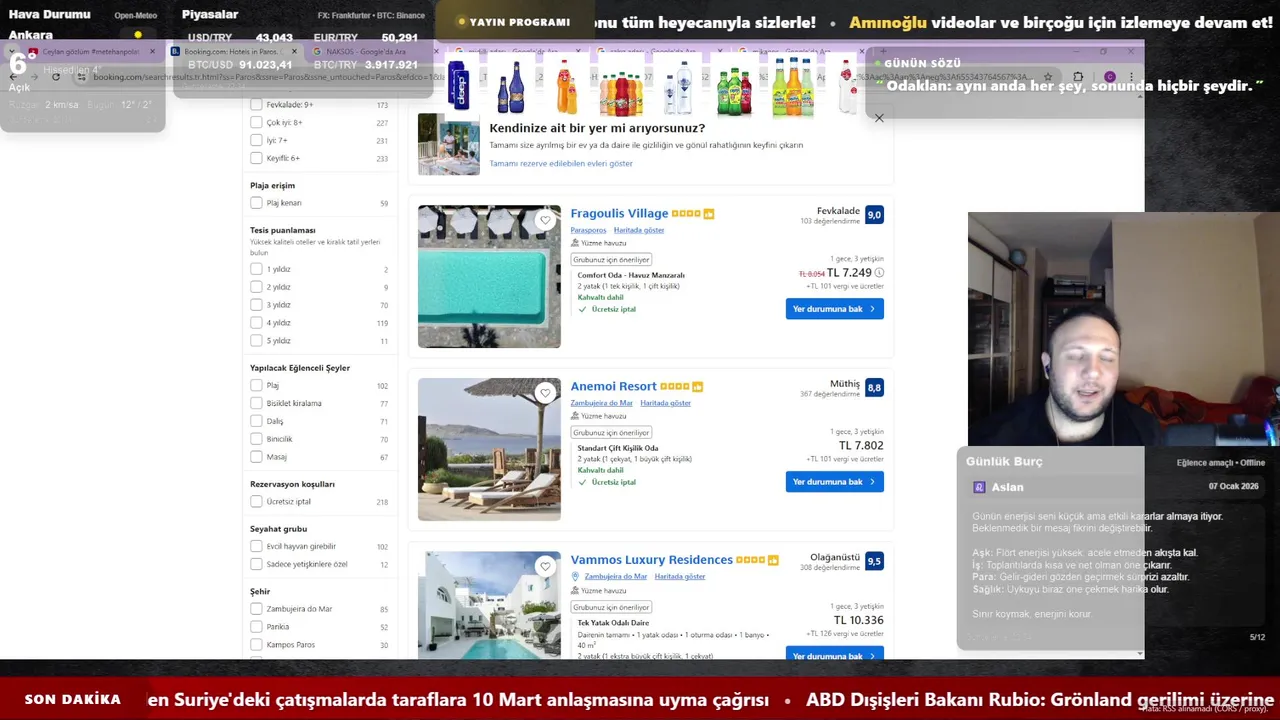Image resolution: width=1280 pixels, height=720 pixels.
Task: Click the pool icon under Fragoulis Village
Action: (575, 243)
